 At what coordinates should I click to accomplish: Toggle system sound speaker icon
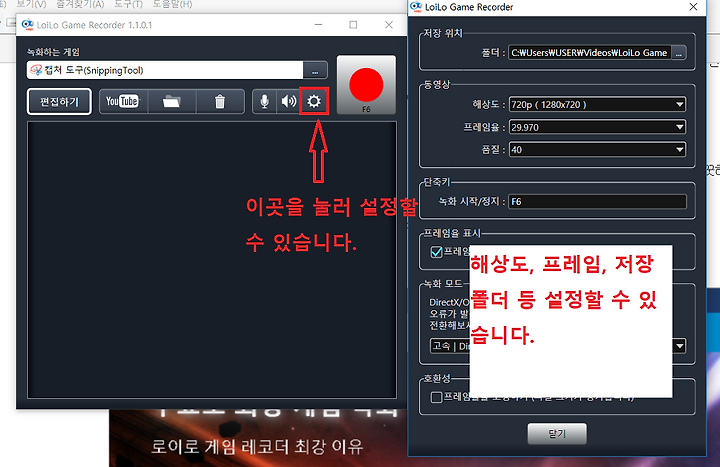click(x=289, y=101)
